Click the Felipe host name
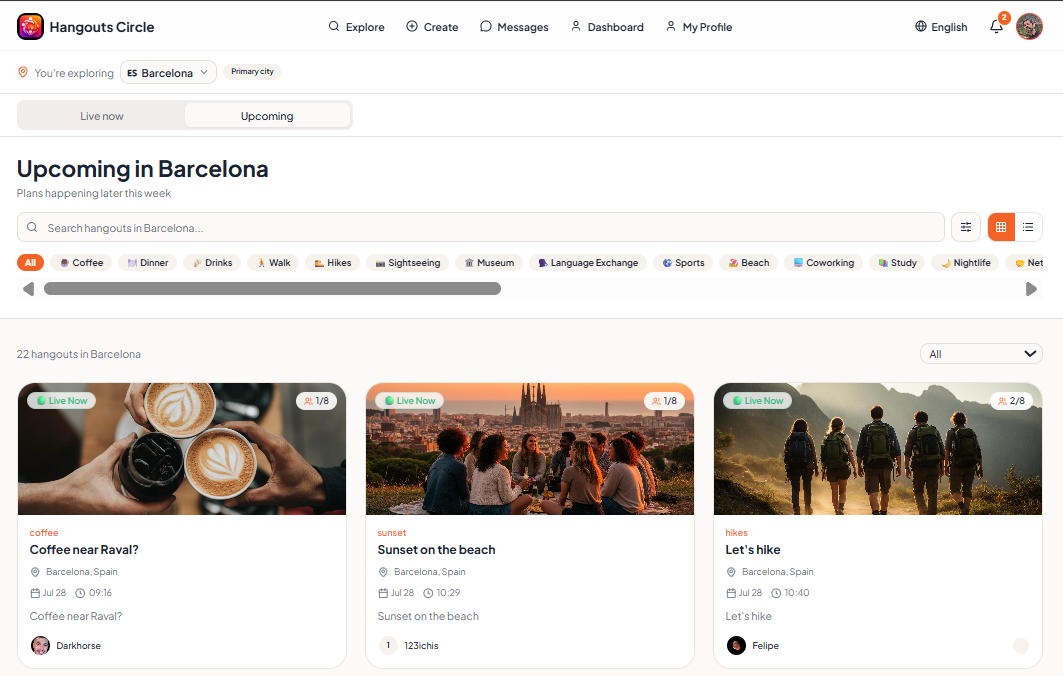 click(x=765, y=645)
